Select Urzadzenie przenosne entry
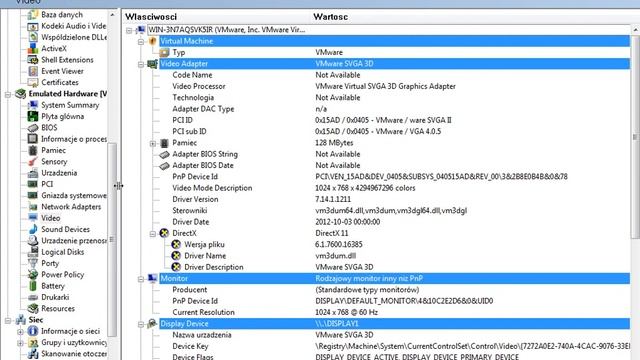Screen dimensions: 640x360 point(74,241)
